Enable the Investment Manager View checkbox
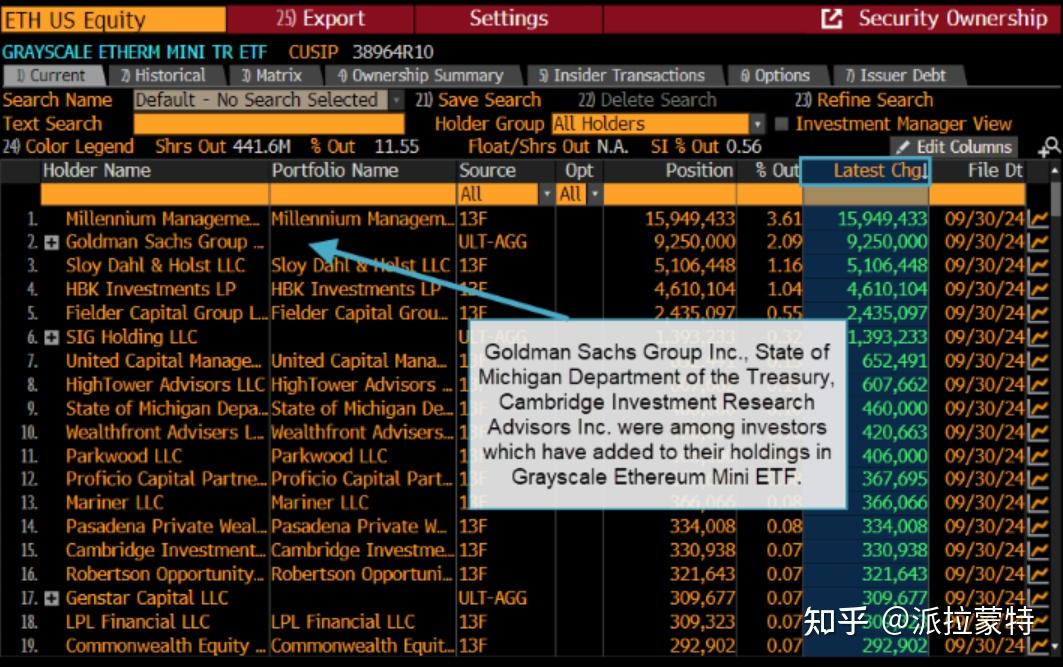This screenshot has height=667, width=1063. pos(782,125)
